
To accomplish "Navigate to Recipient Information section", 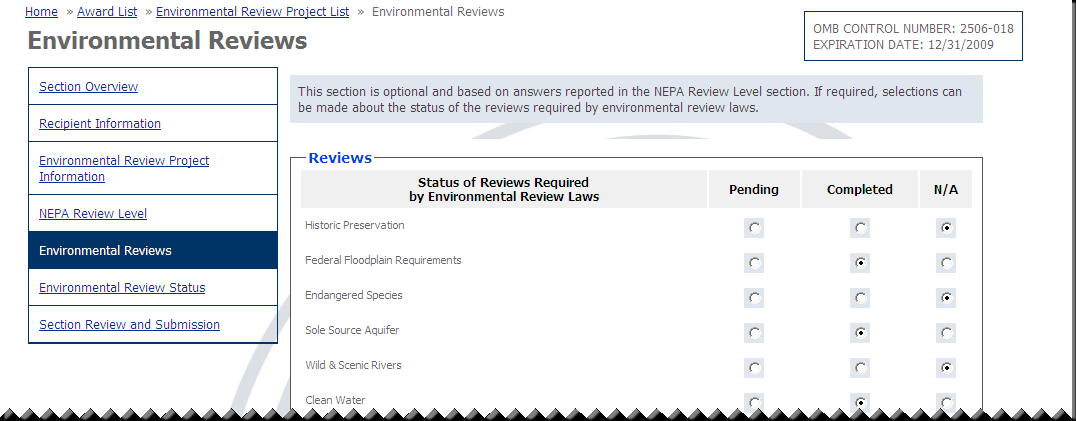I will click(x=99, y=124).
